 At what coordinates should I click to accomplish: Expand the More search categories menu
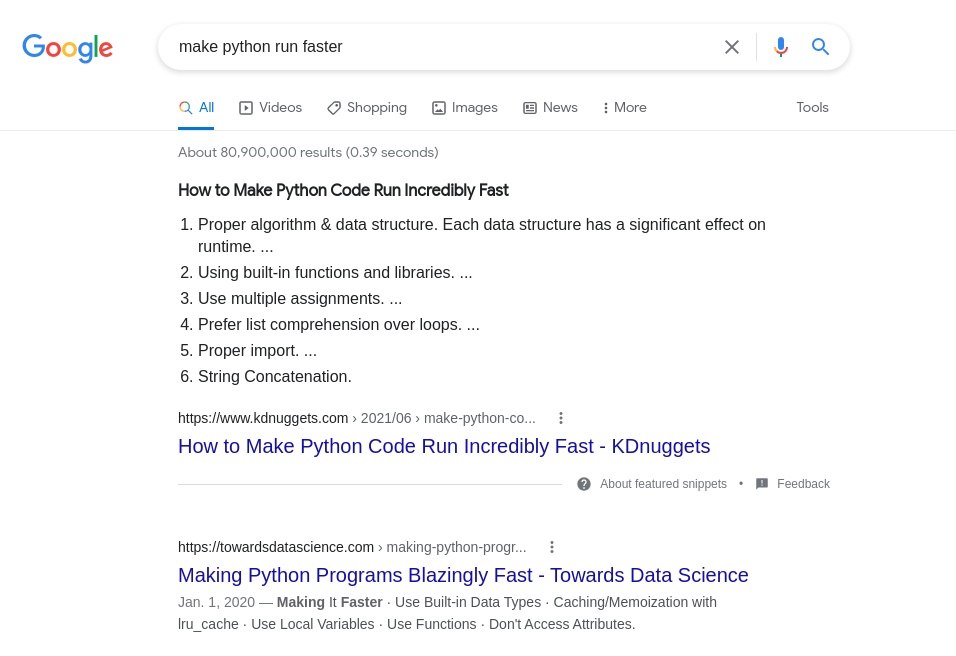(x=623, y=108)
